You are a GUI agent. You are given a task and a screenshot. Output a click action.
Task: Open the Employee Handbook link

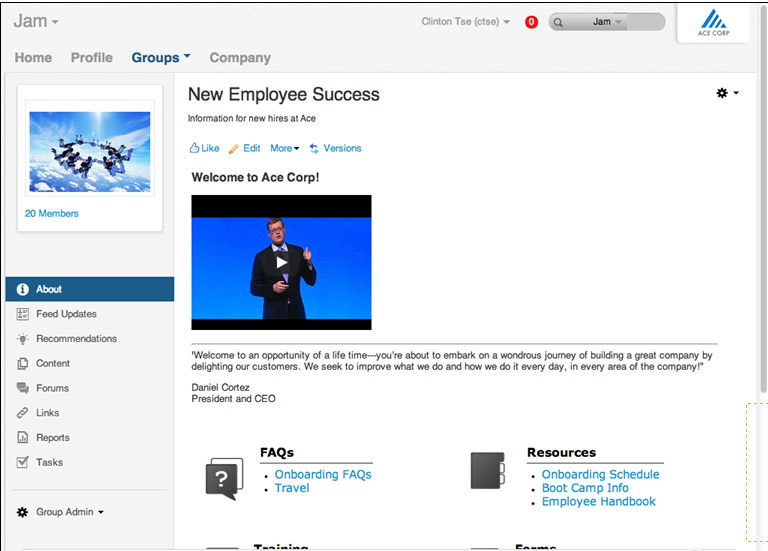pyautogui.click(x=598, y=502)
